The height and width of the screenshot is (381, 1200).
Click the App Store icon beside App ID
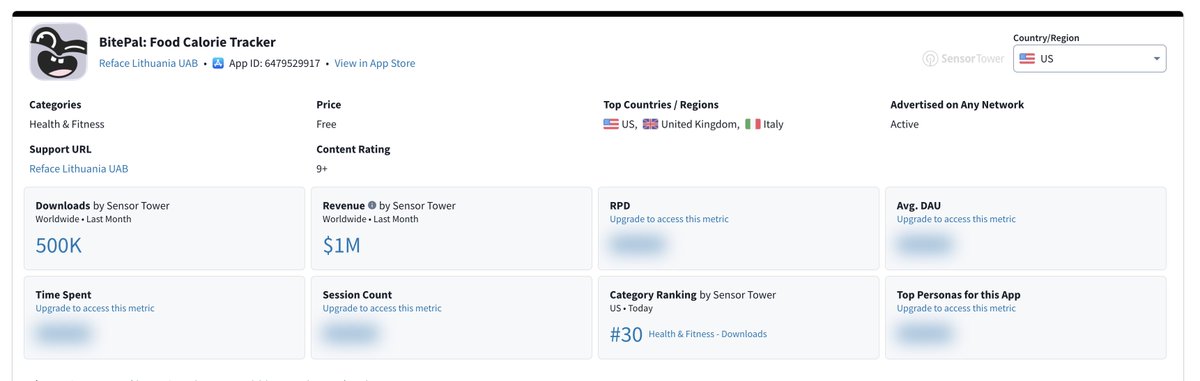218,63
